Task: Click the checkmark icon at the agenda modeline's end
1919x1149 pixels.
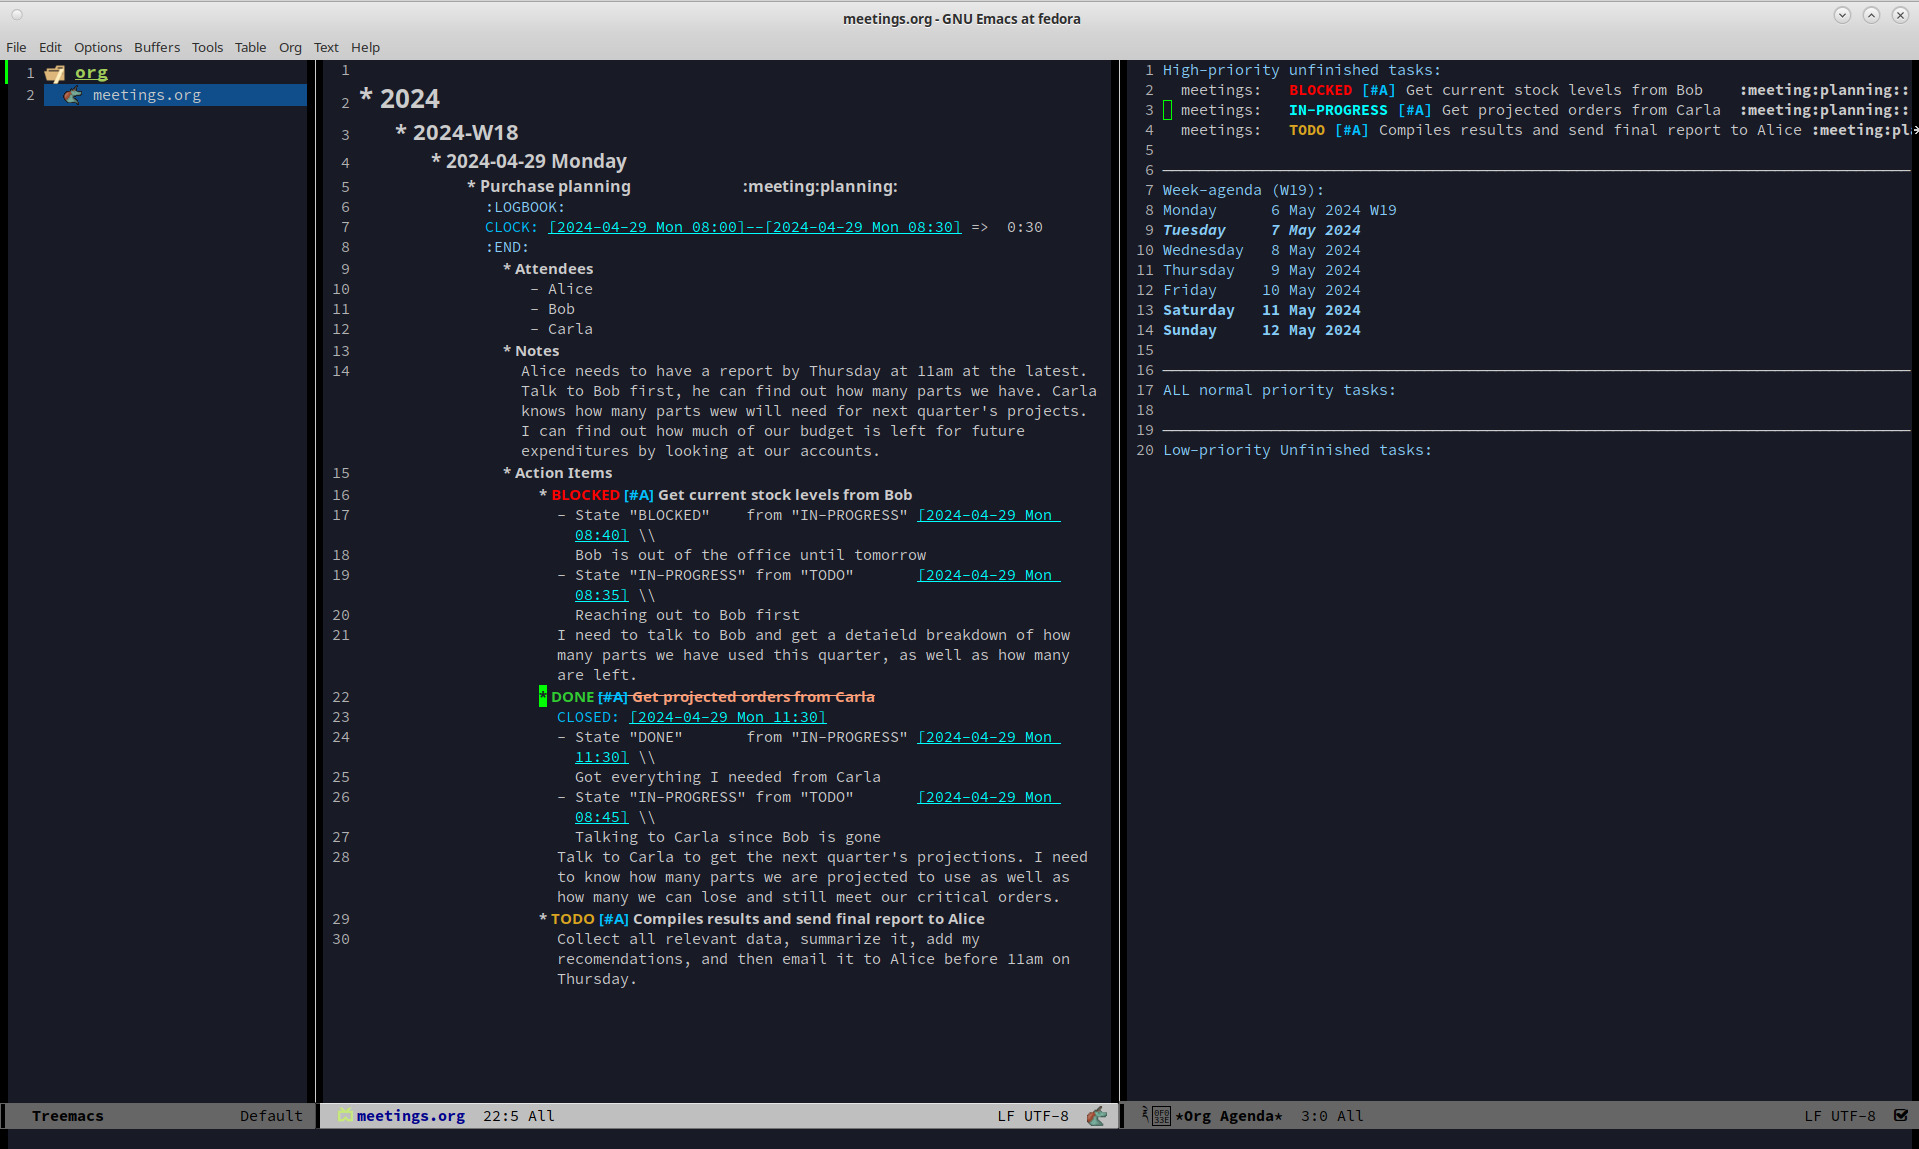Action: coord(1900,1115)
